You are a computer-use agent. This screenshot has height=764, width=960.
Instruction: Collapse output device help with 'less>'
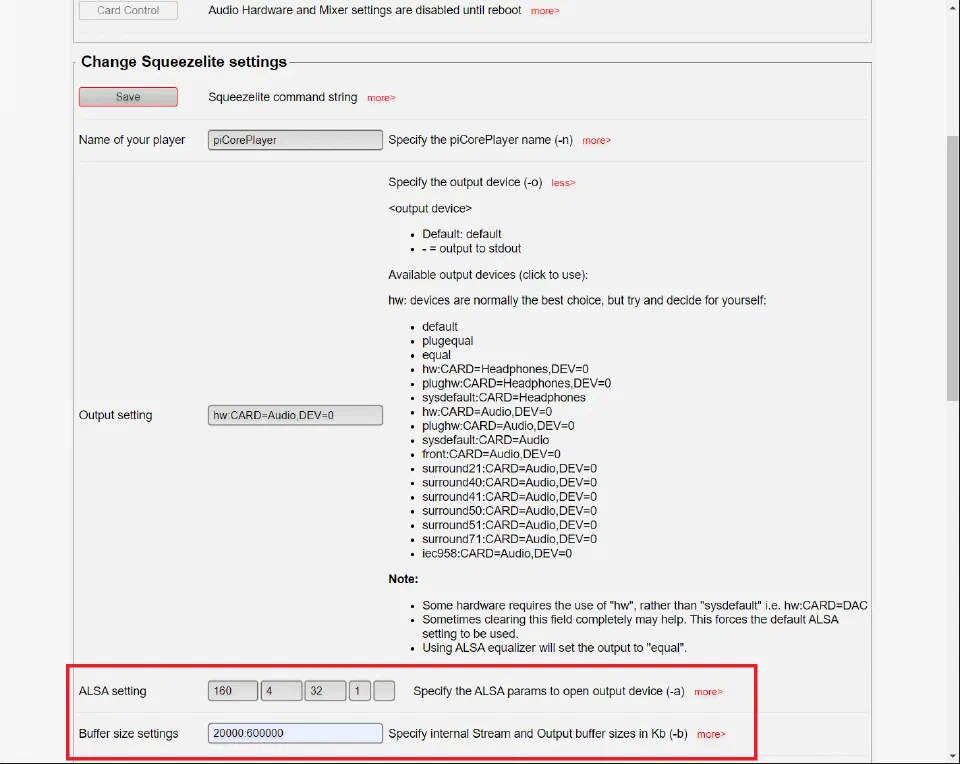click(x=563, y=183)
